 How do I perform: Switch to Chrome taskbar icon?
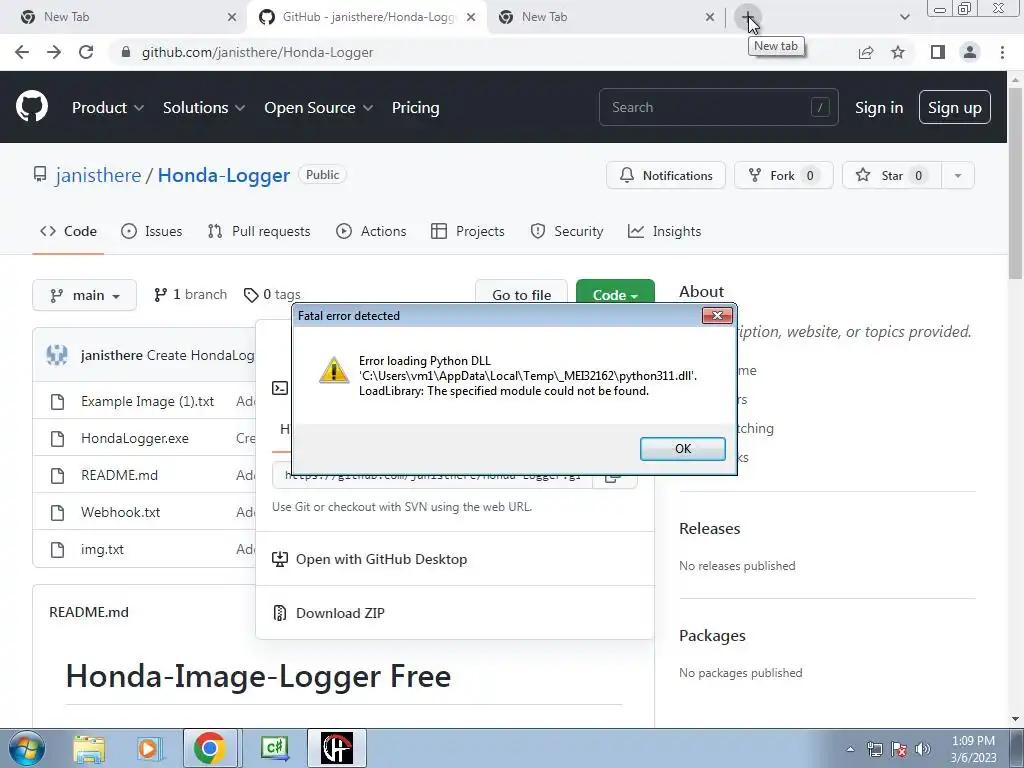(210, 748)
